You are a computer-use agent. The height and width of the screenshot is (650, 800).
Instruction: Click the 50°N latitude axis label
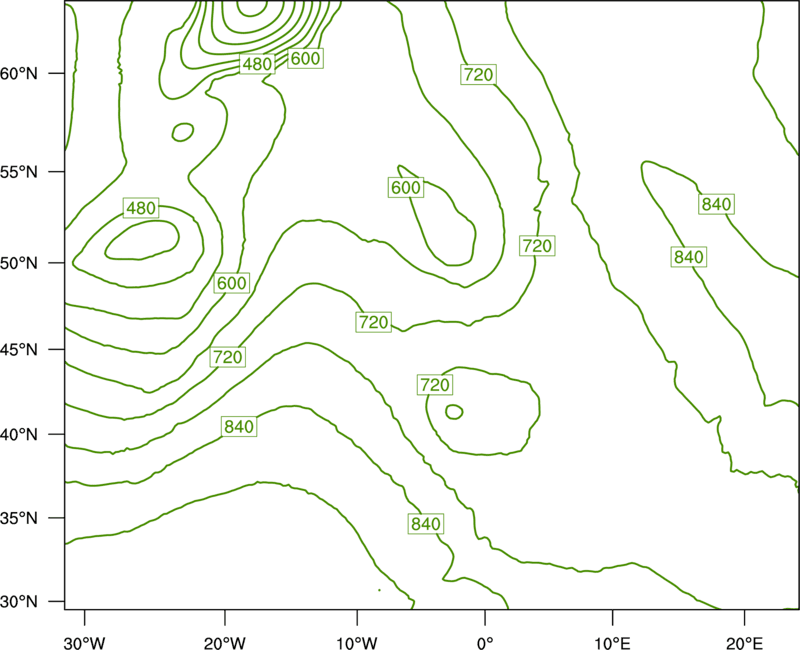[x=19, y=263]
